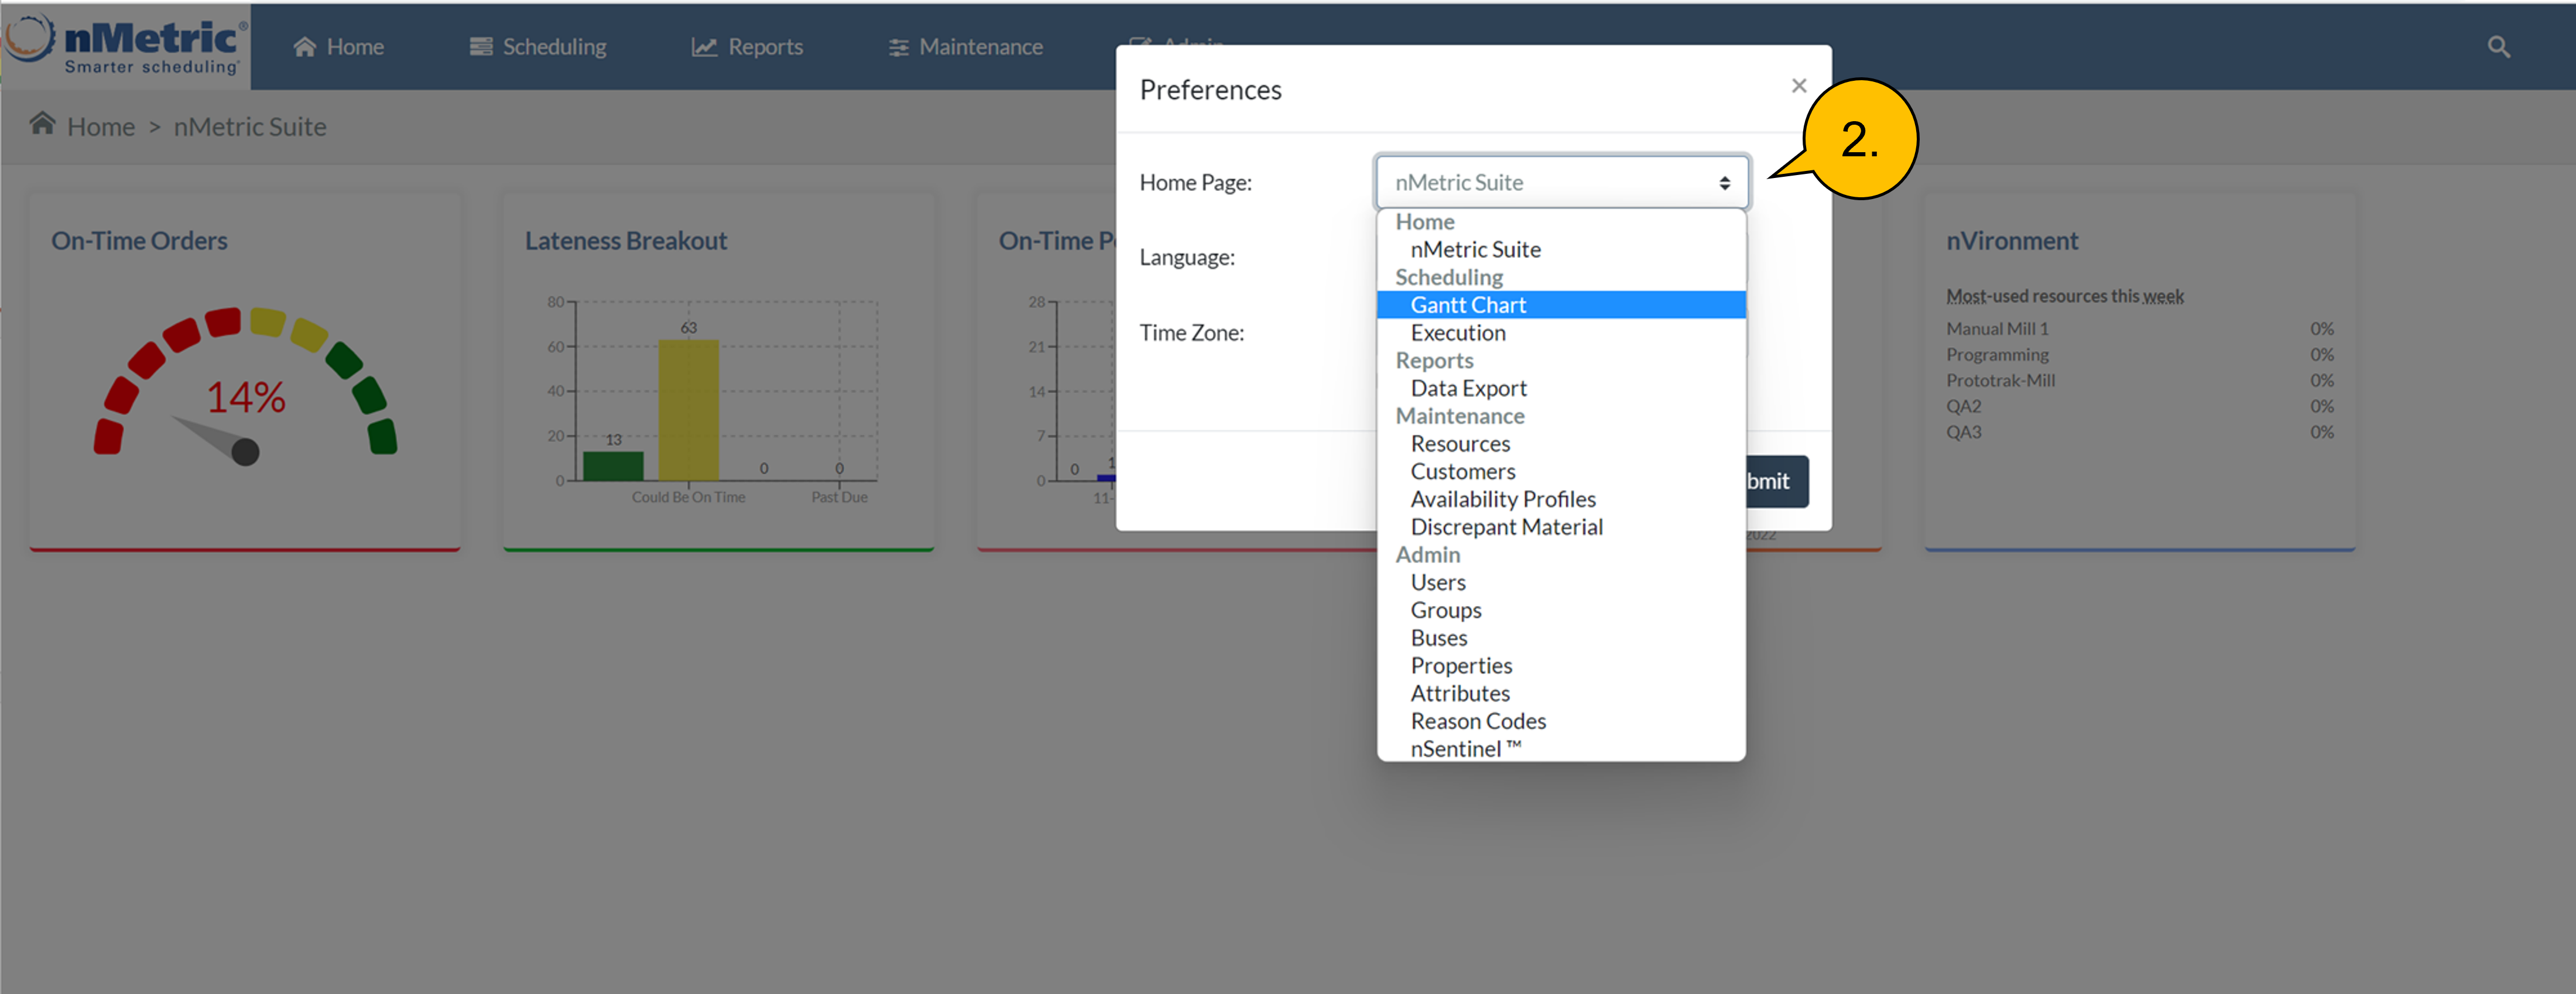Select Execution from the list
This screenshot has height=994, width=2576.
[1457, 333]
